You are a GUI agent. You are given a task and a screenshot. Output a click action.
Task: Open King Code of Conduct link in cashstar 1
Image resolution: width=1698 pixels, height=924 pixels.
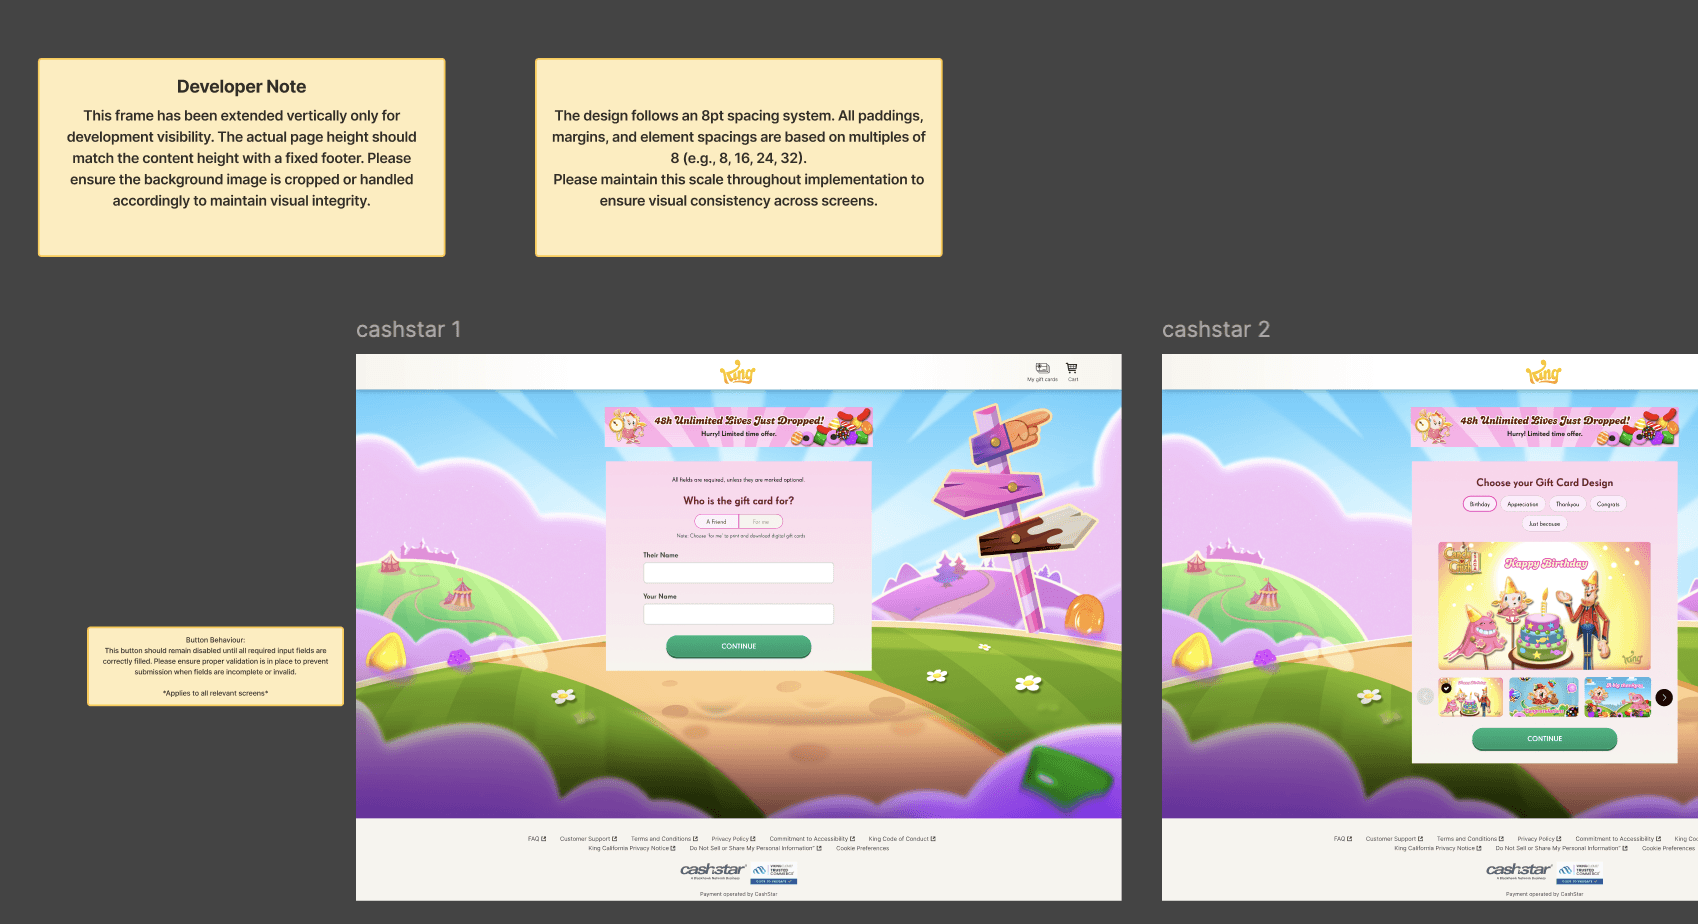(x=902, y=839)
